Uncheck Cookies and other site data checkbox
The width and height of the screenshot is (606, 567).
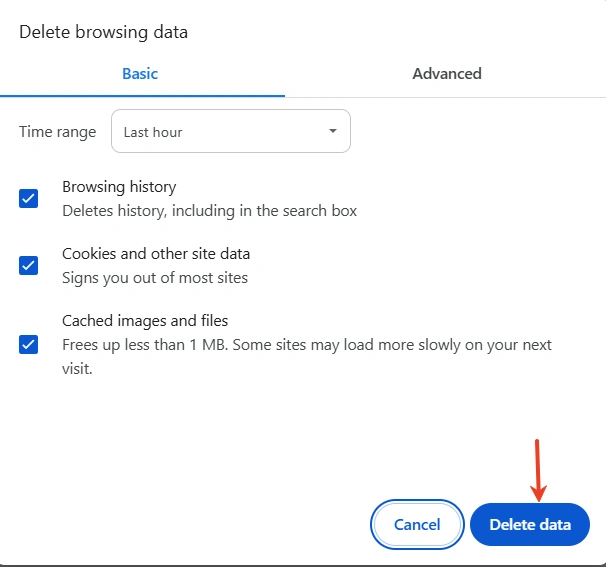[x=29, y=265]
